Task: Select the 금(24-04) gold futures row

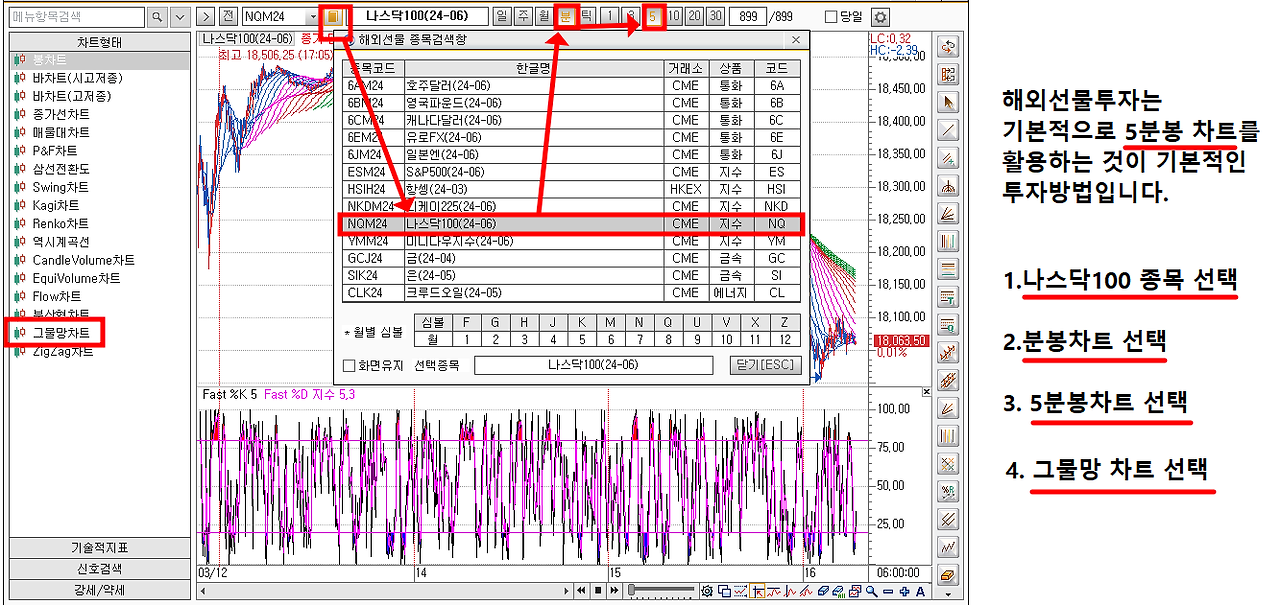Action: (571, 258)
